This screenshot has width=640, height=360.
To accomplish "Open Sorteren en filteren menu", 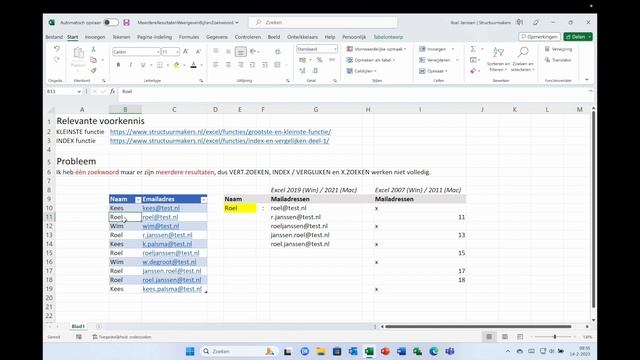I will [x=498, y=59].
